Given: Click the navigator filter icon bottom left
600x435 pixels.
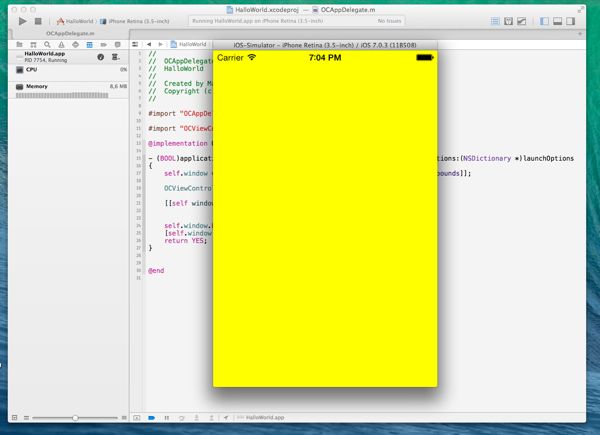Looking at the screenshot, I should (x=15, y=418).
